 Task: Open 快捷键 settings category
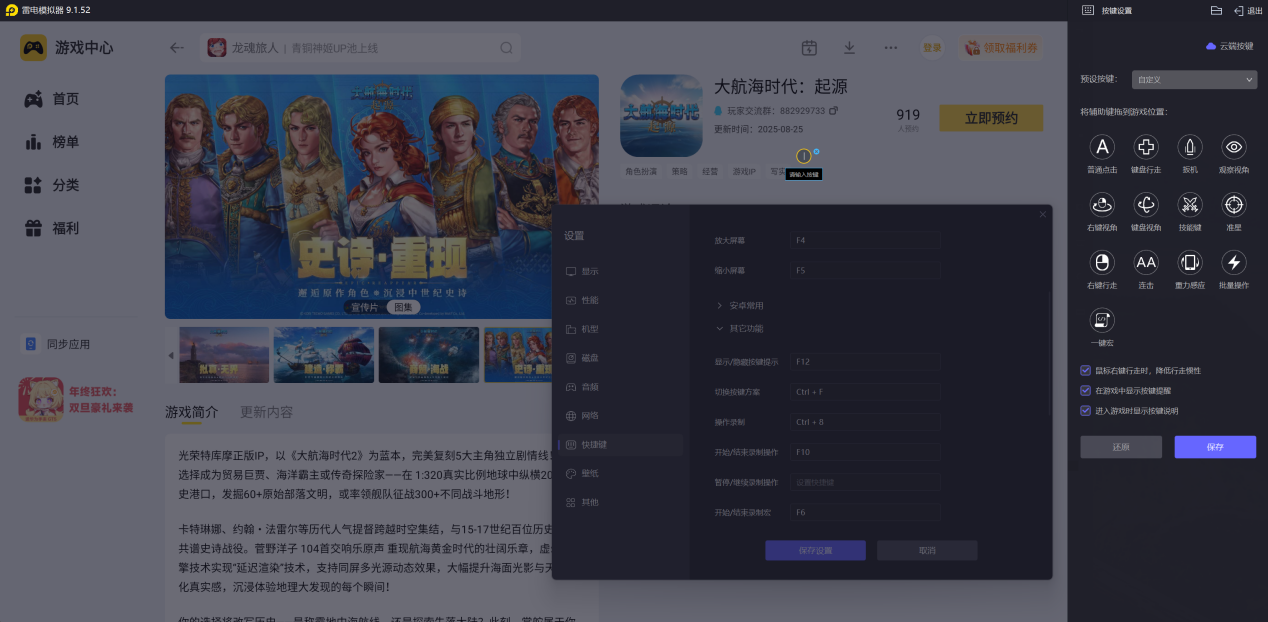point(619,444)
